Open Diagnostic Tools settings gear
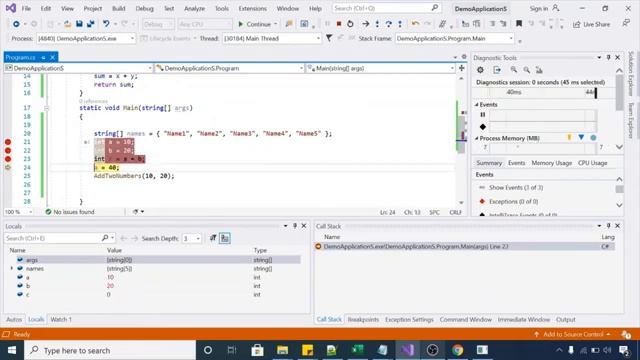 480,70
